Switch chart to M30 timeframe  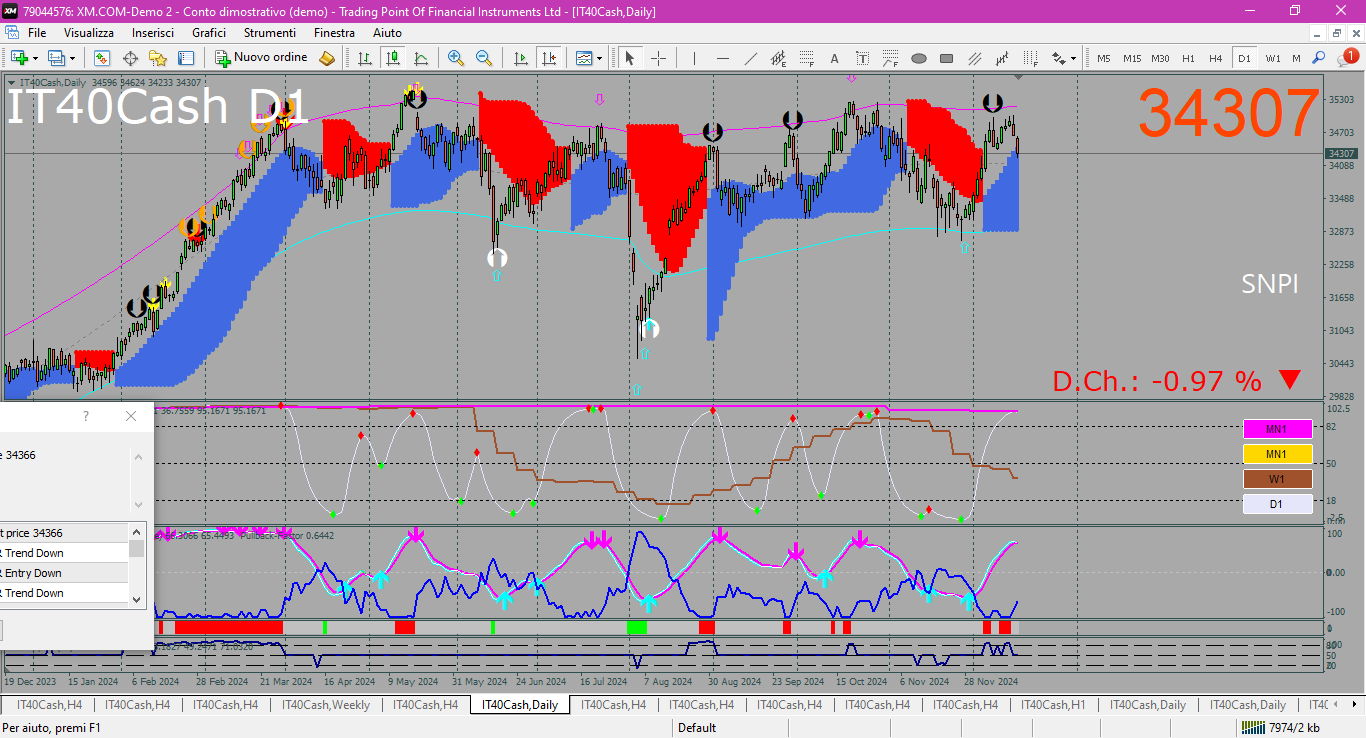coord(1160,58)
